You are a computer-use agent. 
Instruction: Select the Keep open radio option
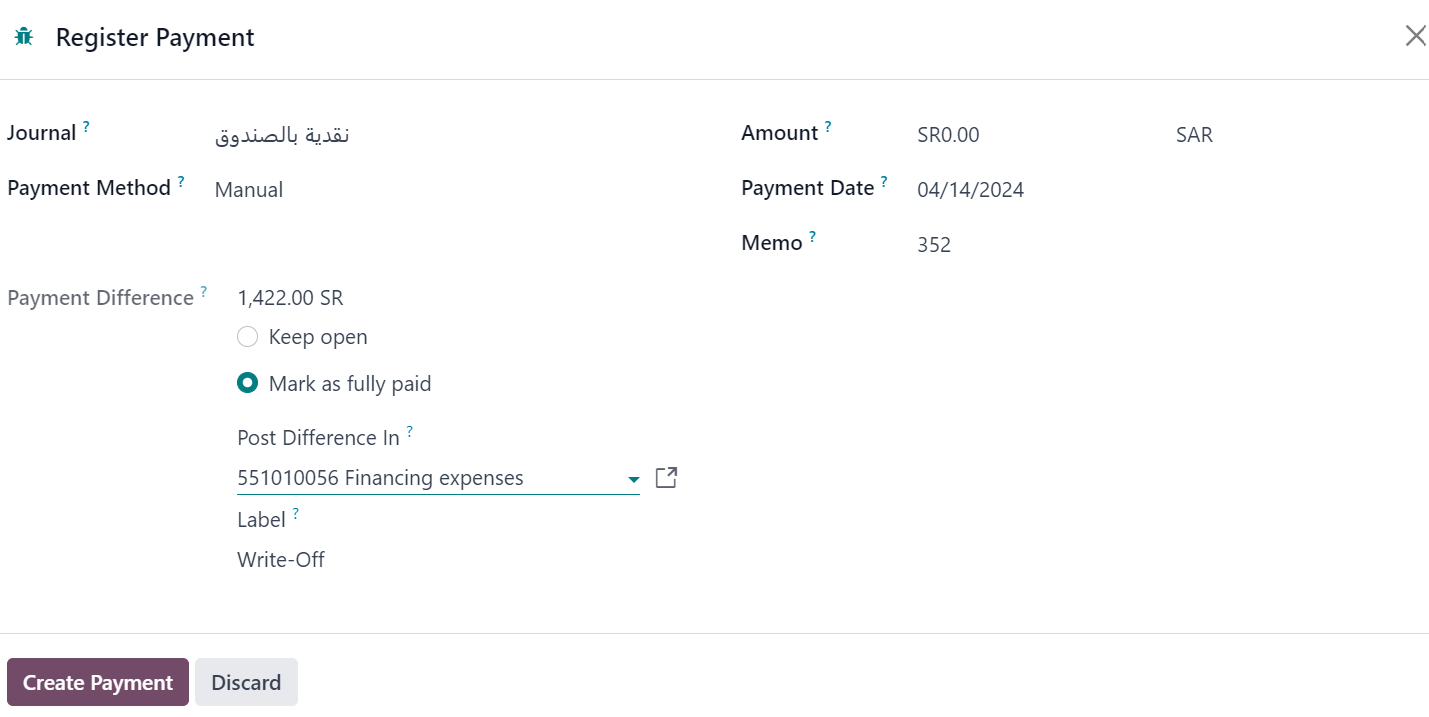point(248,337)
